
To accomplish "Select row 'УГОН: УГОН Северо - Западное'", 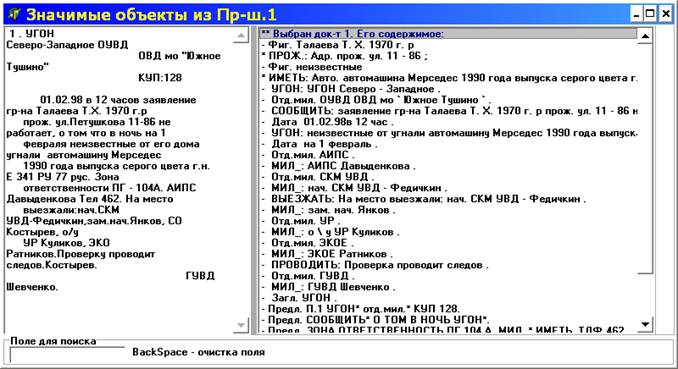I will click(x=448, y=89).
